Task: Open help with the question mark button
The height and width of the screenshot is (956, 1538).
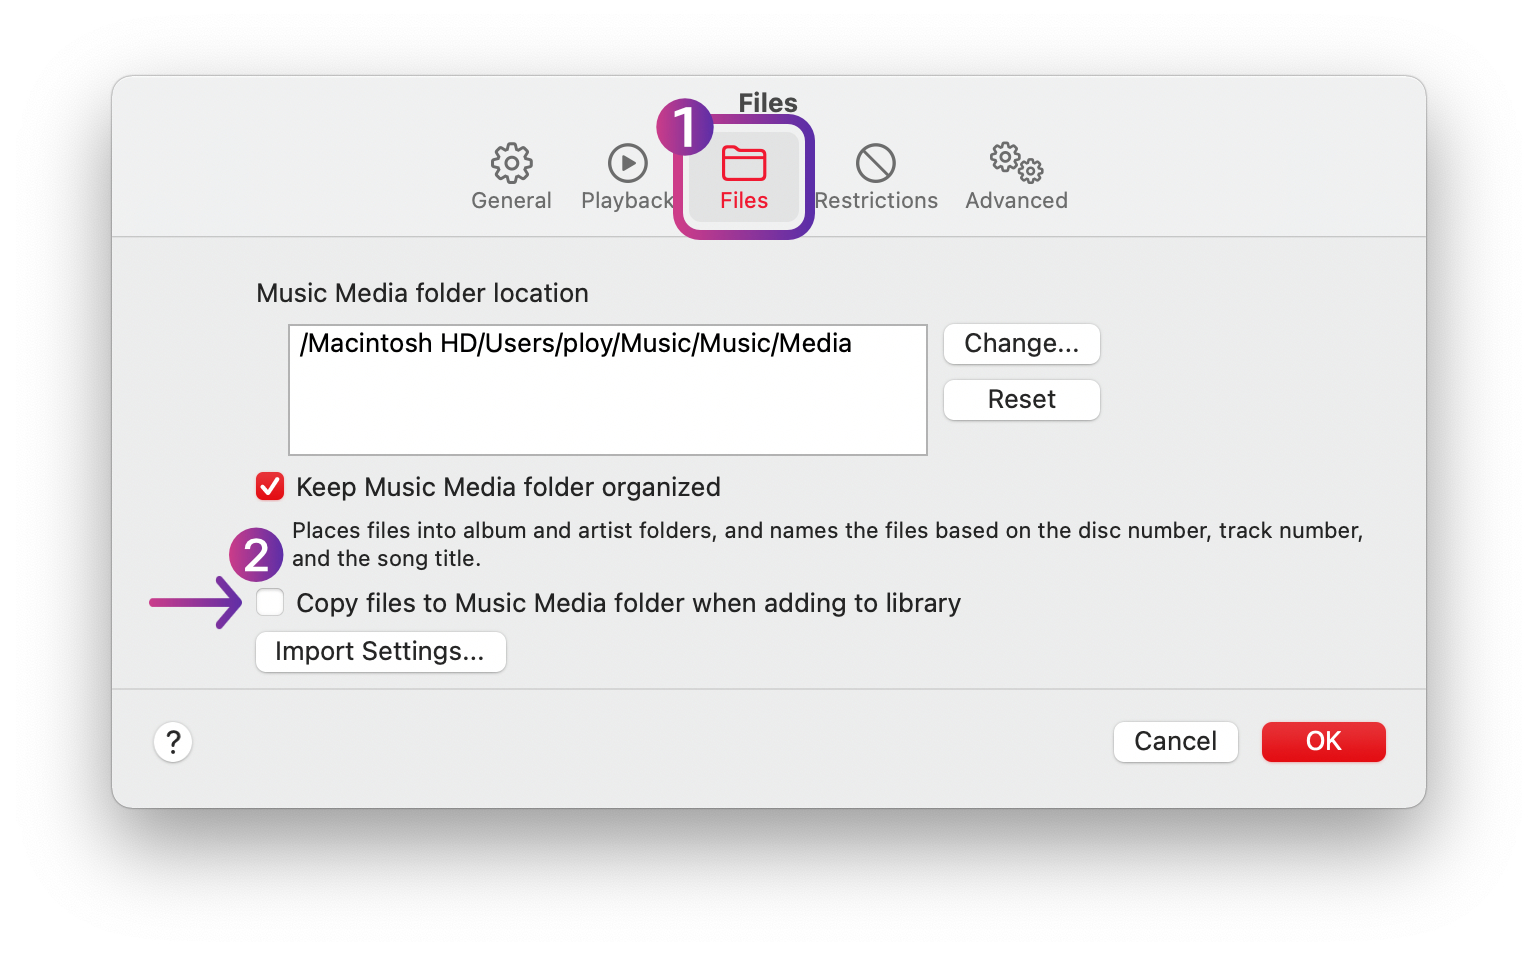Action: pos(173,742)
